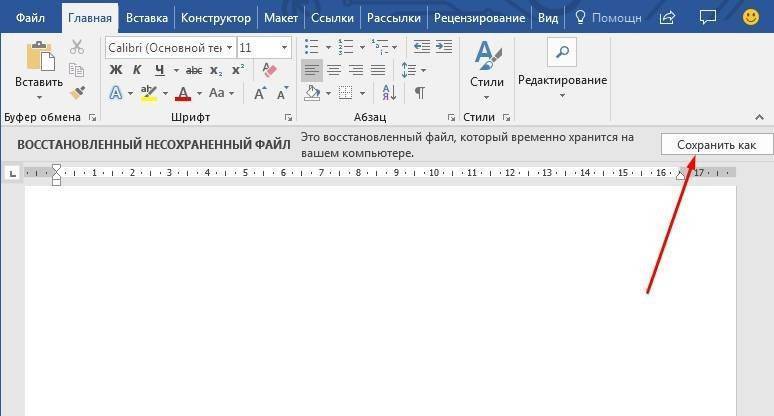Toggle italic formatting (К)
Viewport: 774px width, 416px height.
click(137, 70)
